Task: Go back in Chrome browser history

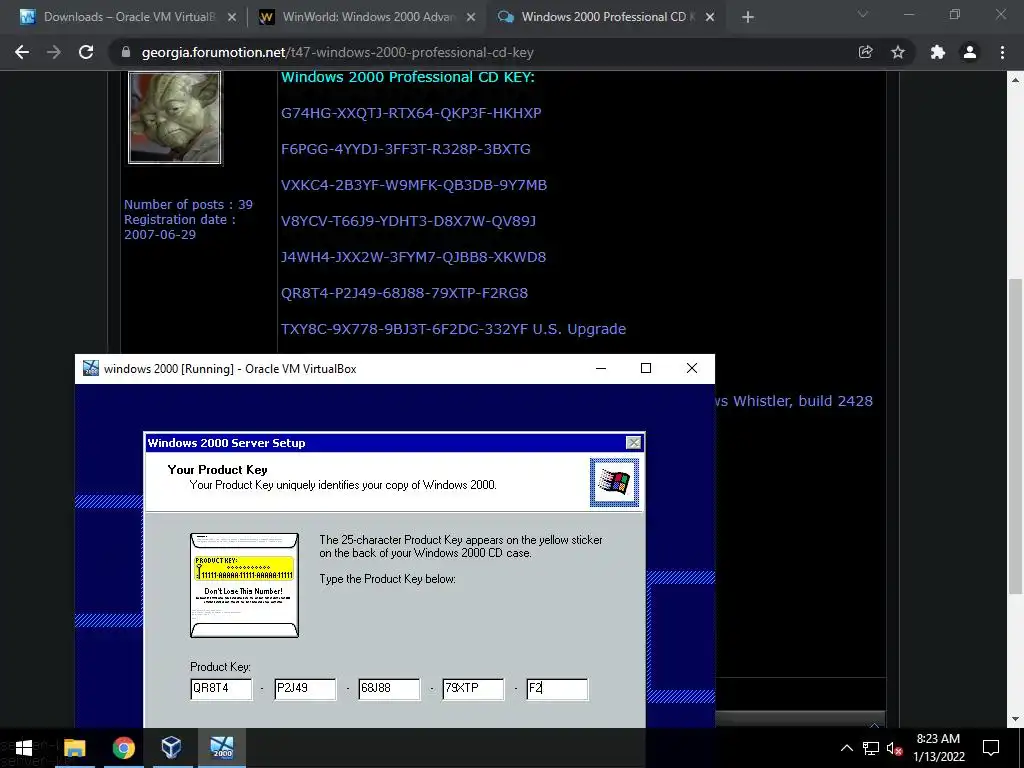Action: point(22,52)
